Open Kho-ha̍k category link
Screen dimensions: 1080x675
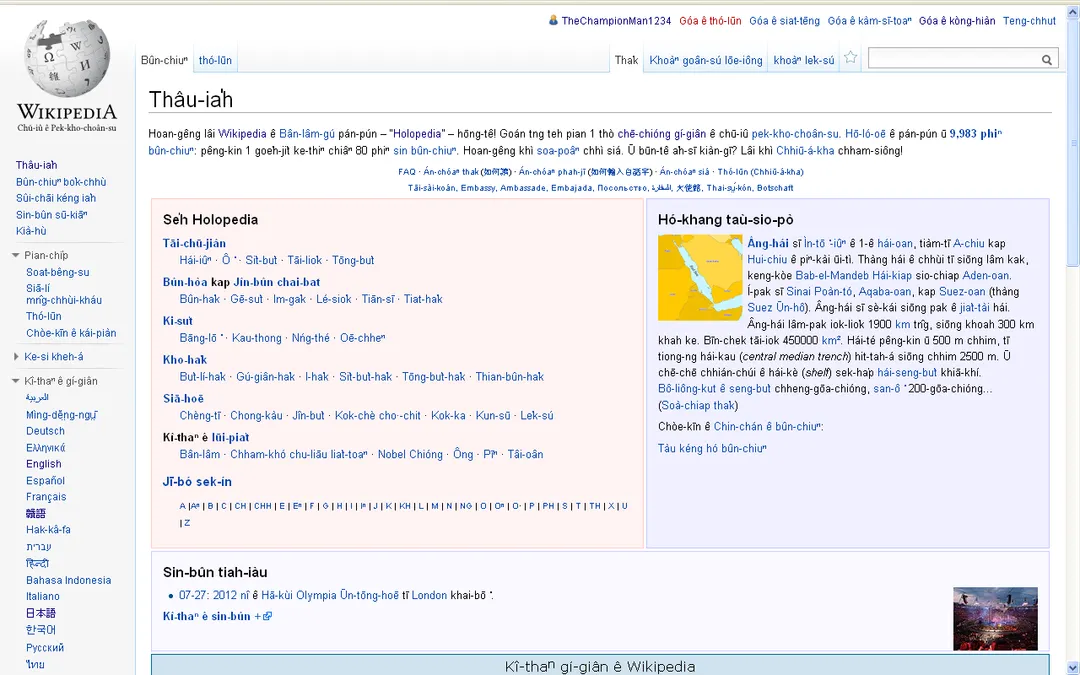point(185,360)
